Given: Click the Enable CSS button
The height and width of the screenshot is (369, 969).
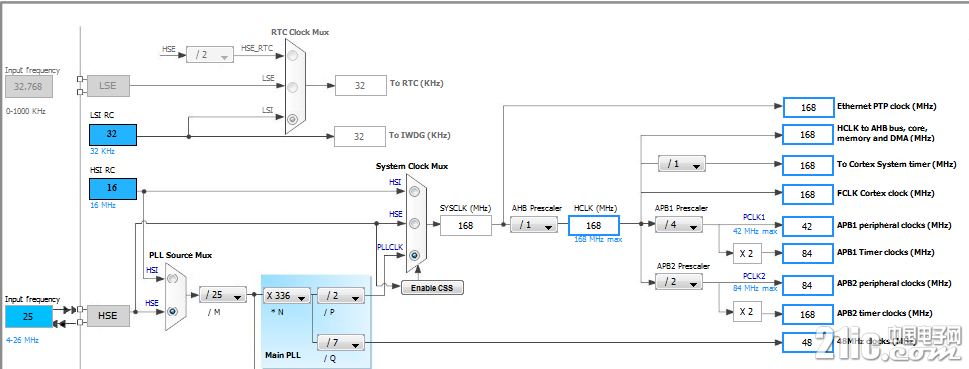Looking at the screenshot, I should tap(432, 288).
